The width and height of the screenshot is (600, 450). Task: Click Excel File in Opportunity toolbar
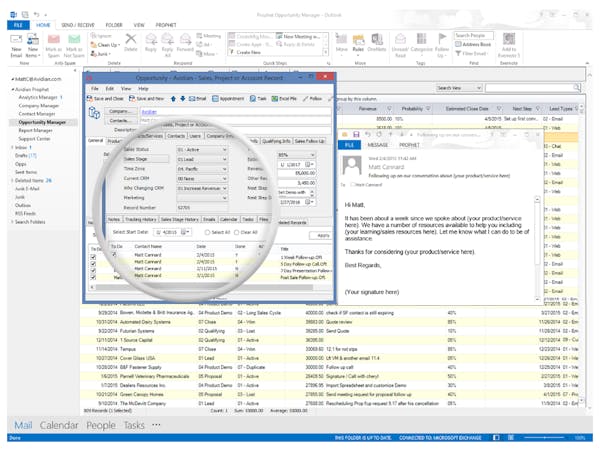point(284,99)
